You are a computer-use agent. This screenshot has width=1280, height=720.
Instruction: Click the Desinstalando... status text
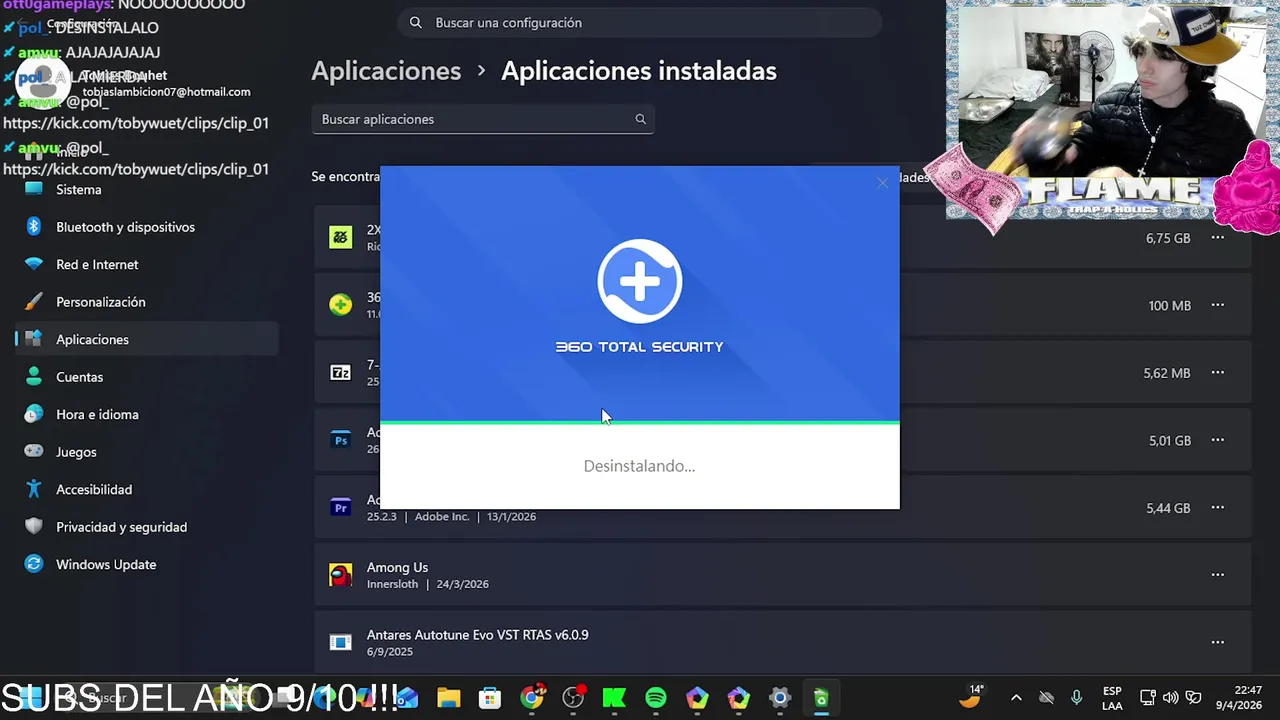(639, 466)
